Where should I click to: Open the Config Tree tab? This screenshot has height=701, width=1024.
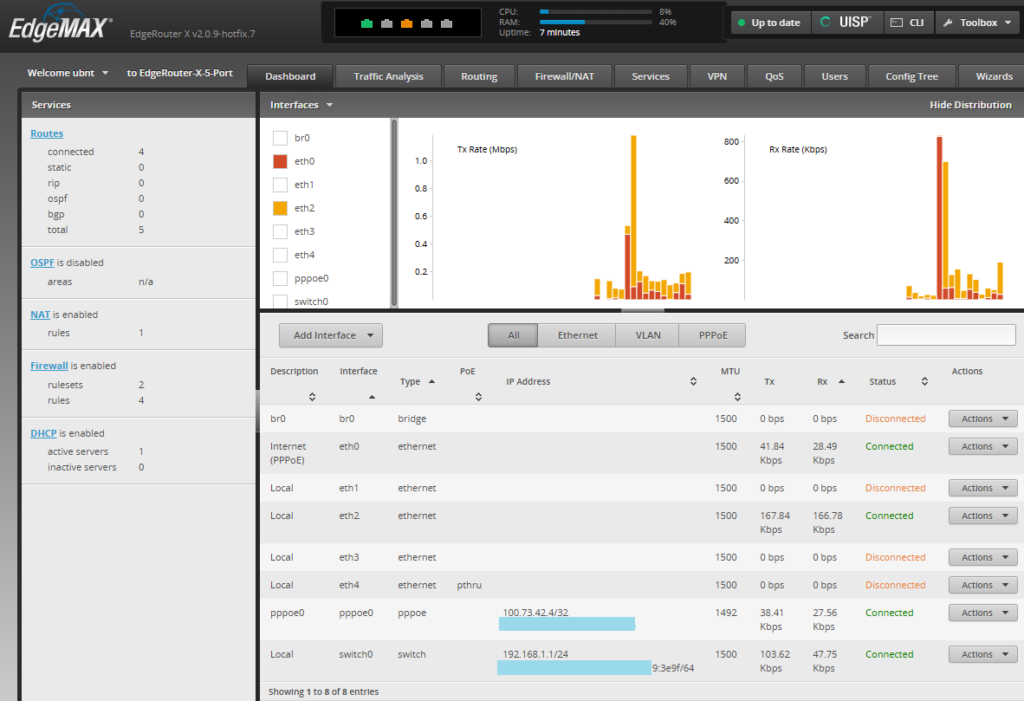(911, 76)
